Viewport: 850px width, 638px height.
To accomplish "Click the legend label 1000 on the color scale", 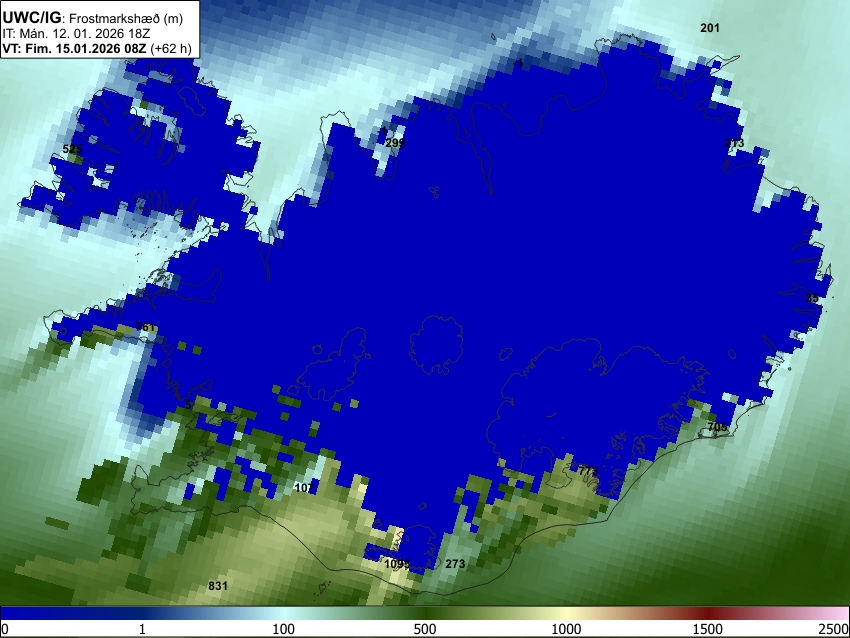I will (566, 629).
